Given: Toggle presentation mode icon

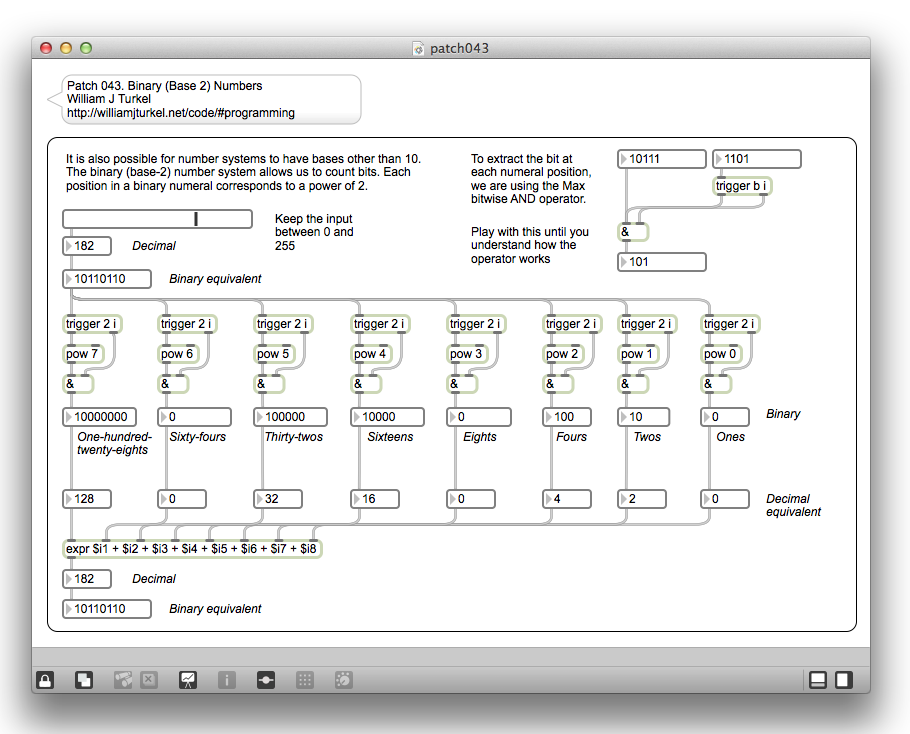Looking at the screenshot, I should pyautogui.click(x=188, y=680).
